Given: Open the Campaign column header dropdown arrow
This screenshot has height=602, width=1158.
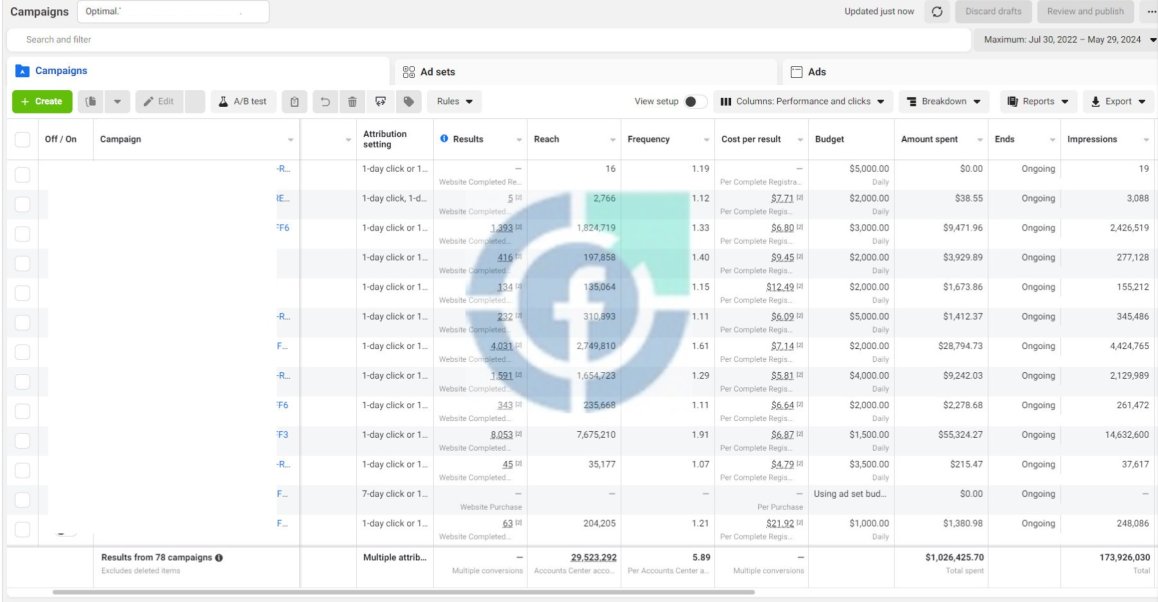Looking at the screenshot, I should (x=290, y=140).
